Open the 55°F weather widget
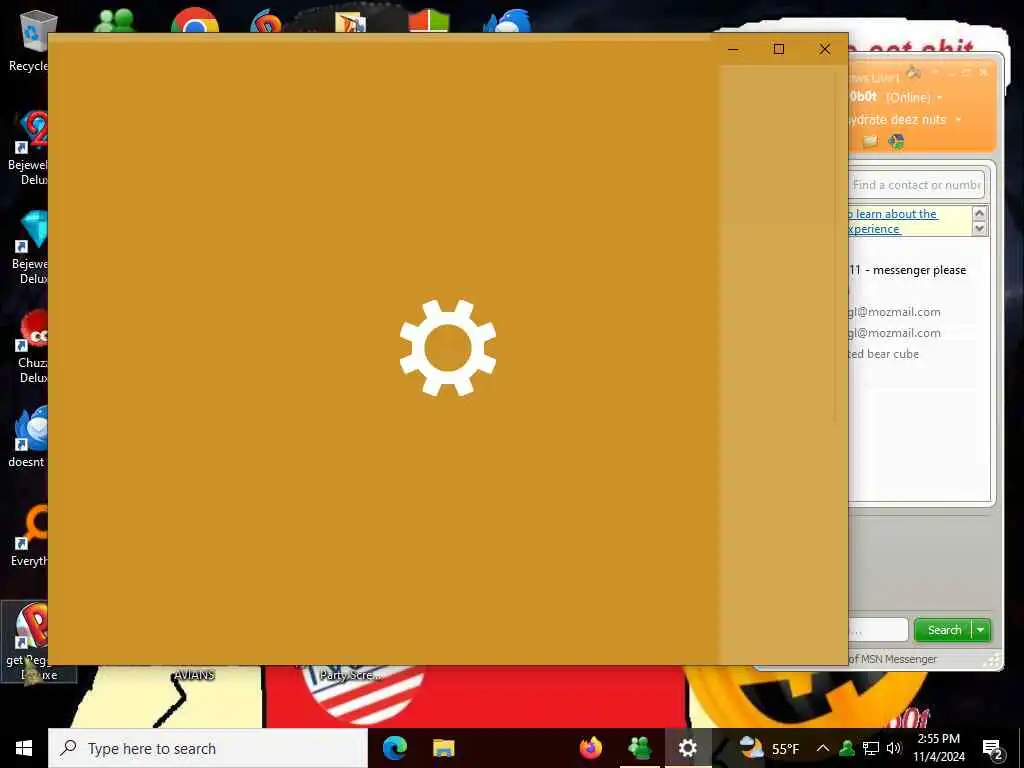The image size is (1024, 768). [x=769, y=748]
